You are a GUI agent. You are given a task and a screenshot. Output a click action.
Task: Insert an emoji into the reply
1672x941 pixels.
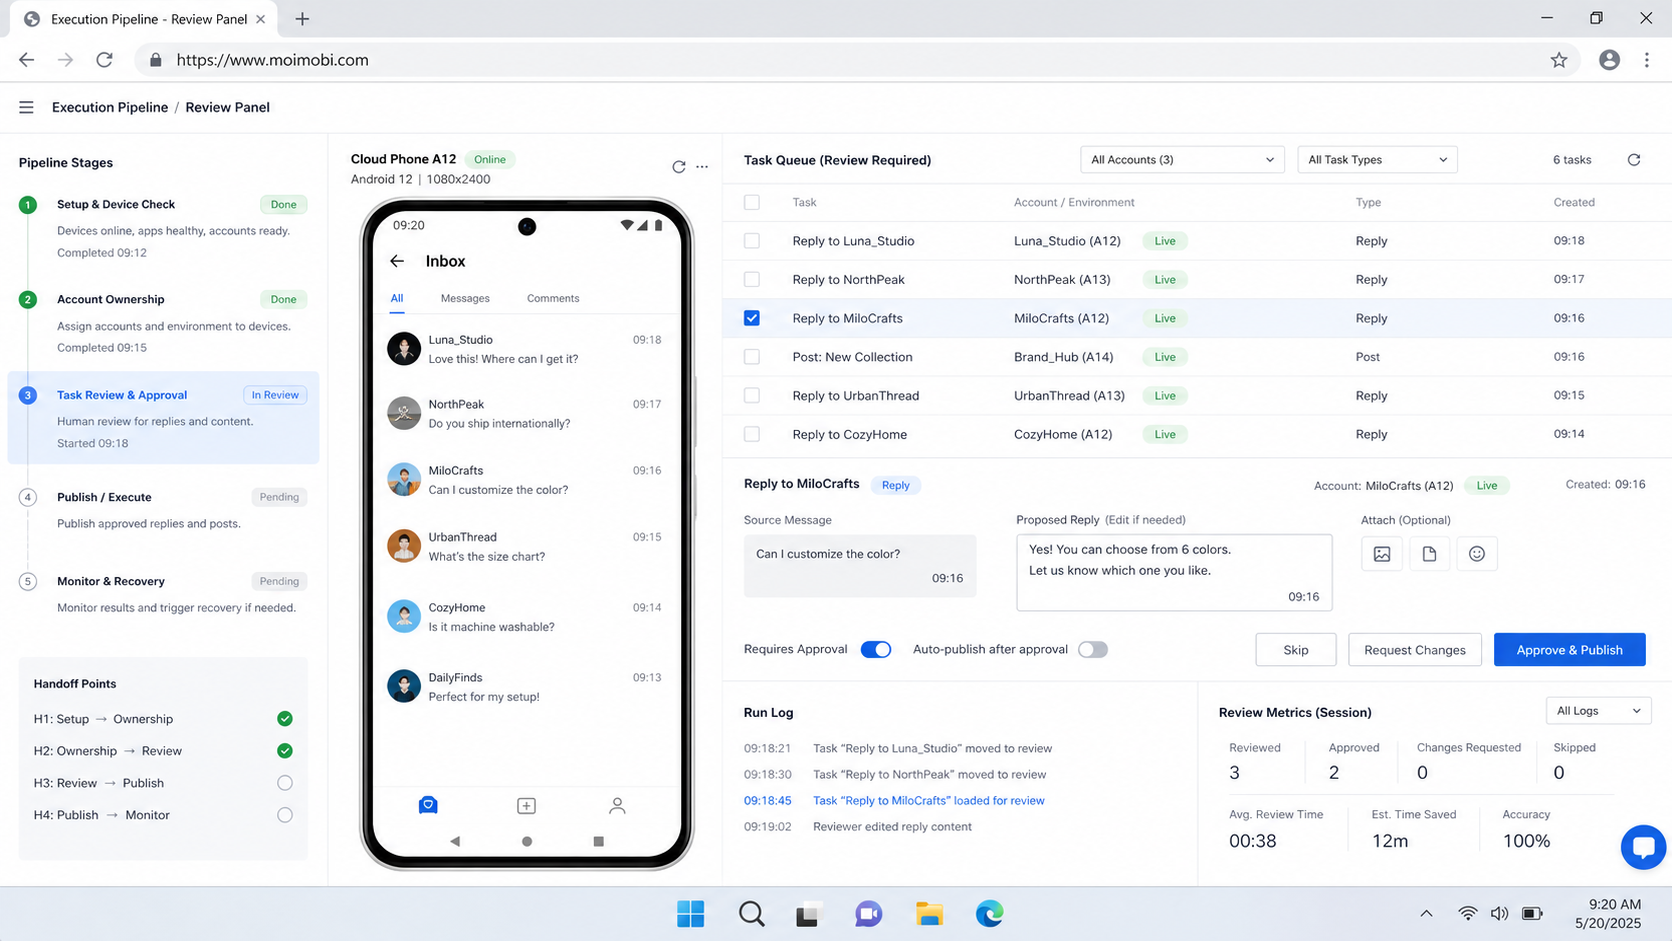click(x=1477, y=554)
